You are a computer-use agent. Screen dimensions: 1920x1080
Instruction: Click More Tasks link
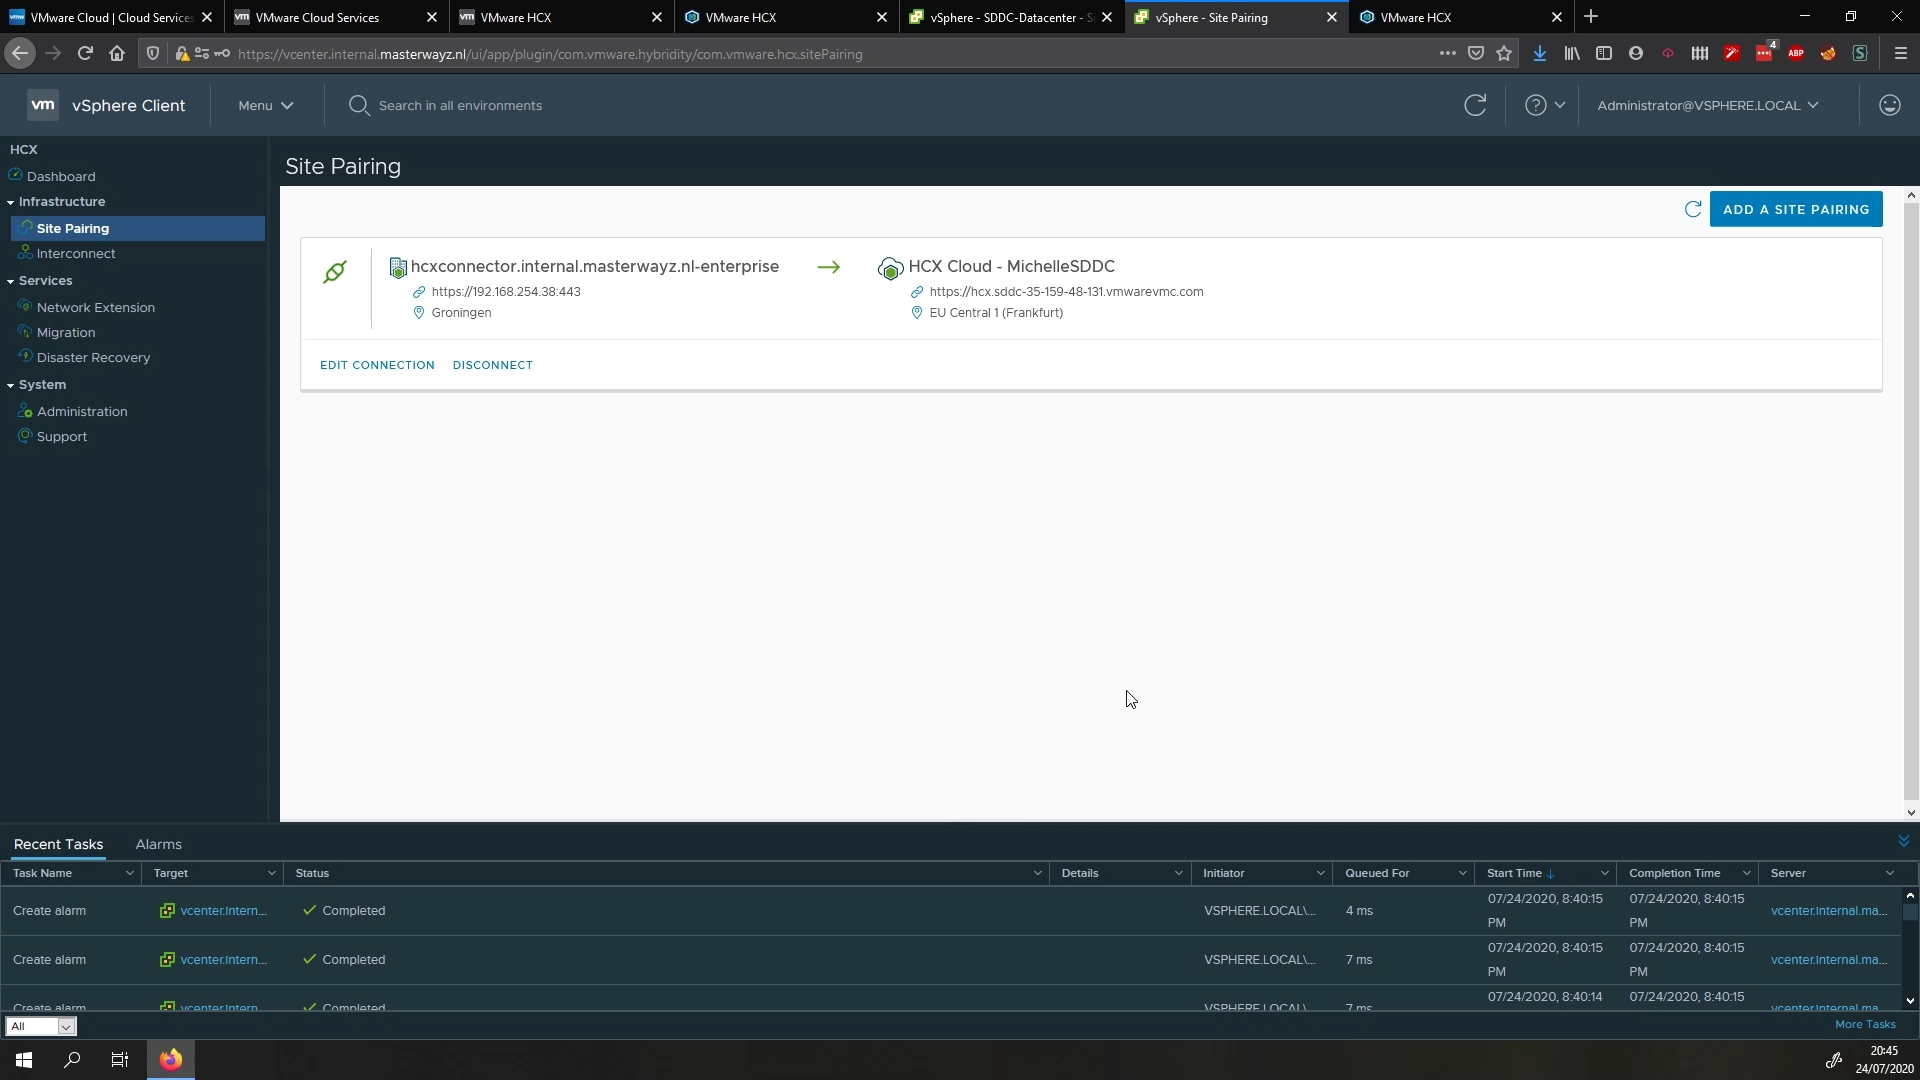tap(1865, 1024)
